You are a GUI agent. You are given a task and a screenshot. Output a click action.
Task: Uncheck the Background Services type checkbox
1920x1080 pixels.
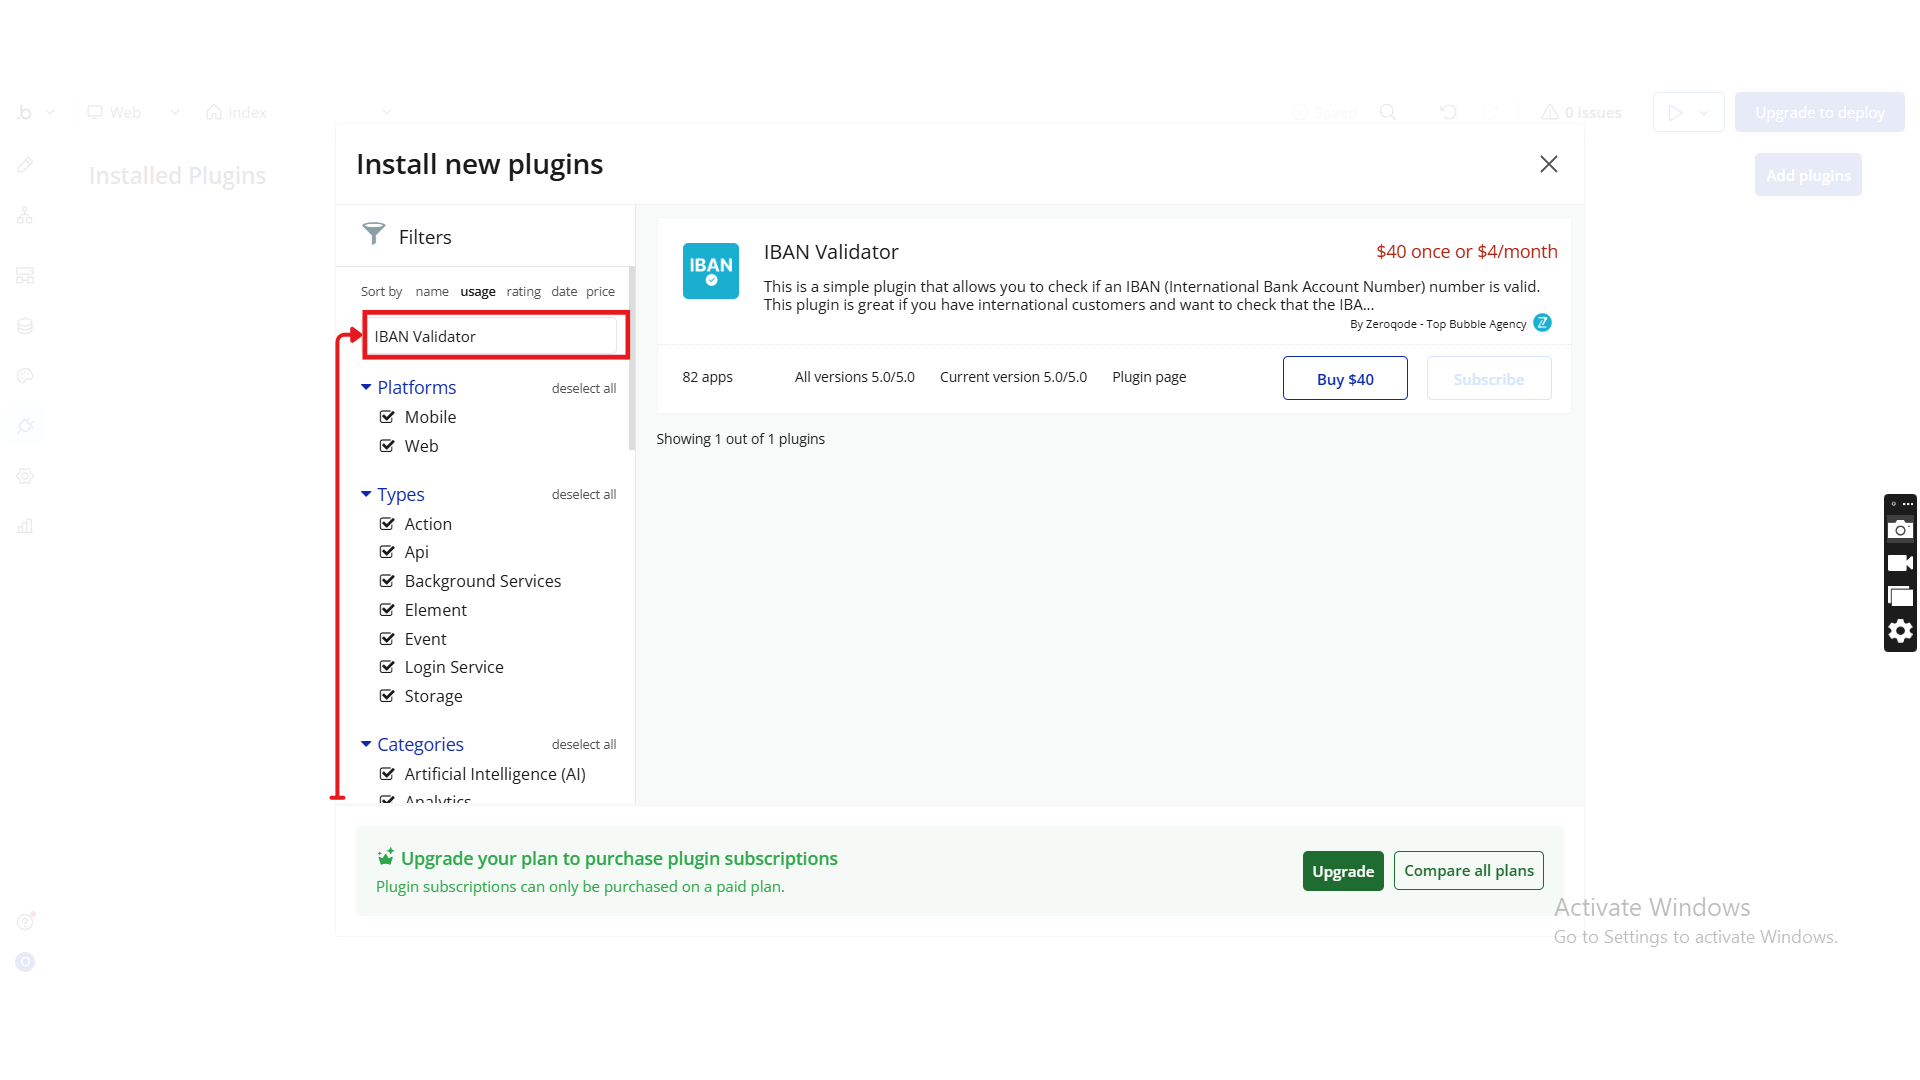tap(387, 581)
